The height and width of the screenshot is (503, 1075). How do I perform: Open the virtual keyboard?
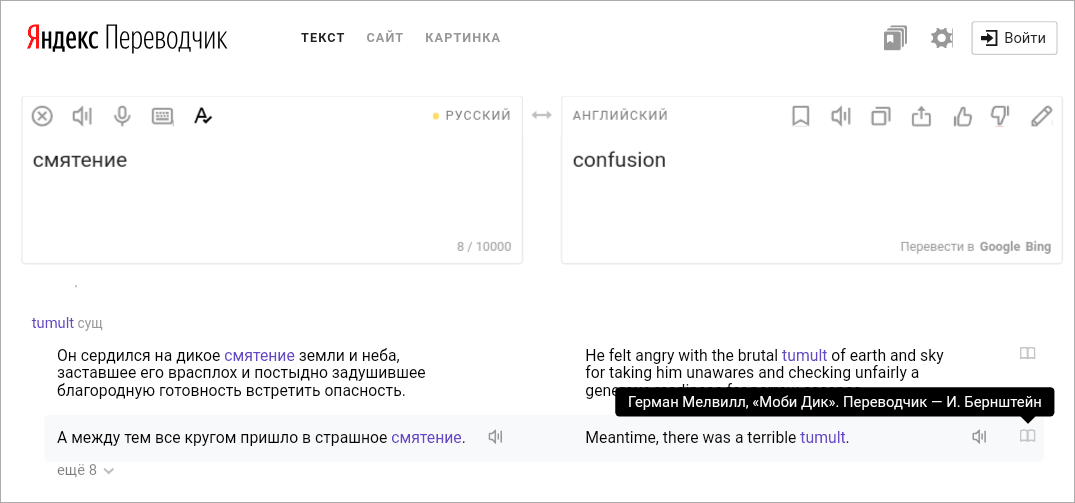click(163, 116)
